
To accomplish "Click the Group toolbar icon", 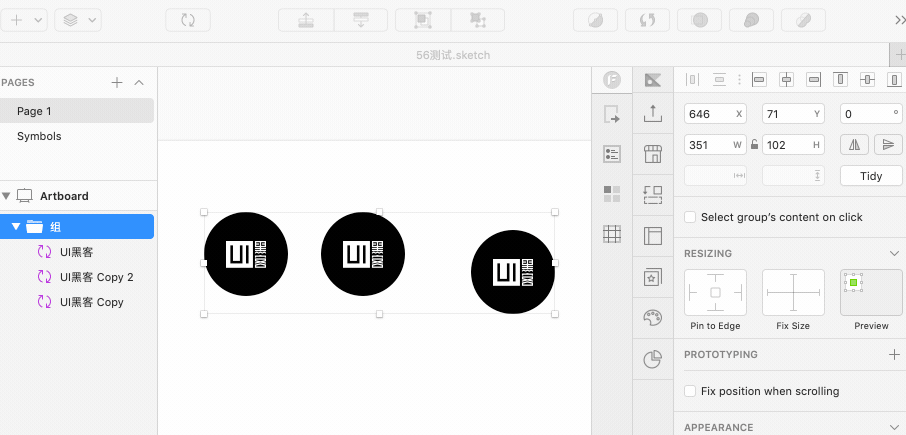I will (x=422, y=20).
